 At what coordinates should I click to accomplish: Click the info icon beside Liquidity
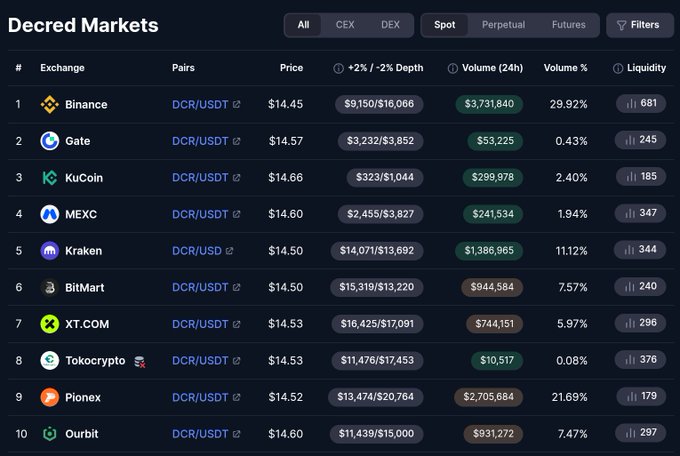click(x=618, y=69)
